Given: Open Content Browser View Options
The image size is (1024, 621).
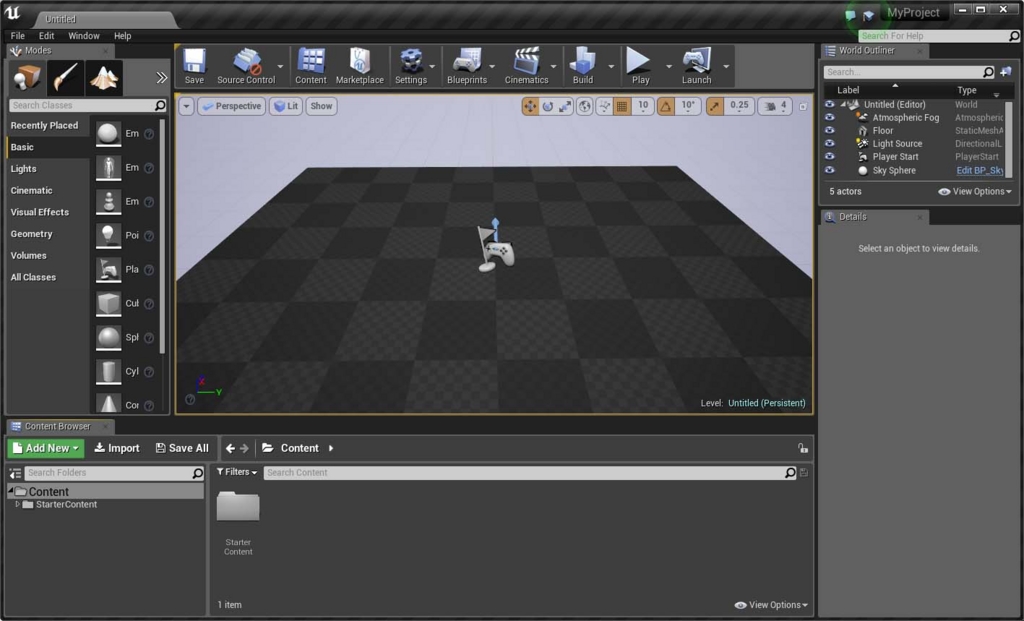Looking at the screenshot, I should pyautogui.click(x=771, y=605).
